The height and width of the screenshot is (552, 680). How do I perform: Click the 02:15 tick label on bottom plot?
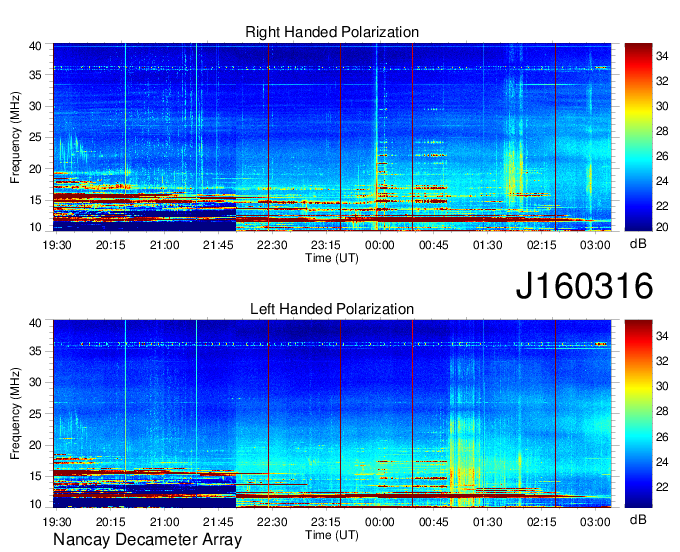point(541,522)
